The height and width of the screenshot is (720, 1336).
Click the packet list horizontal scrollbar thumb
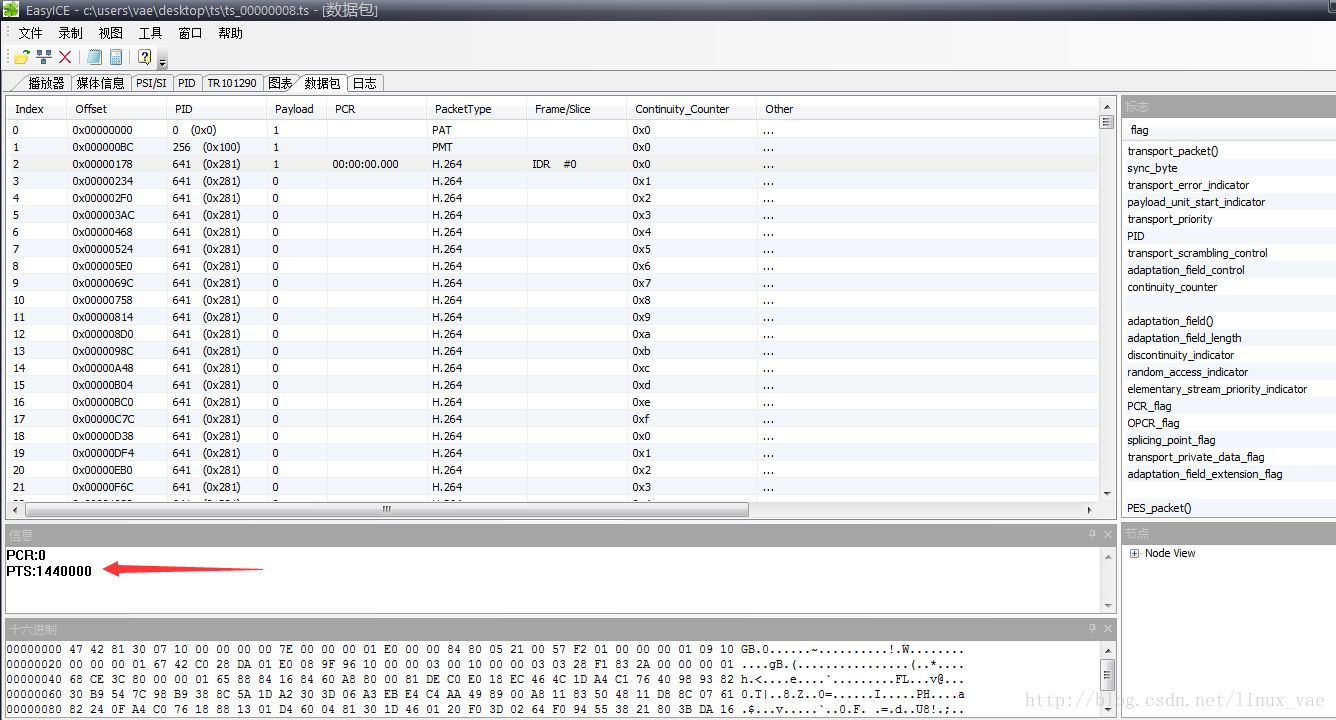[x=387, y=509]
